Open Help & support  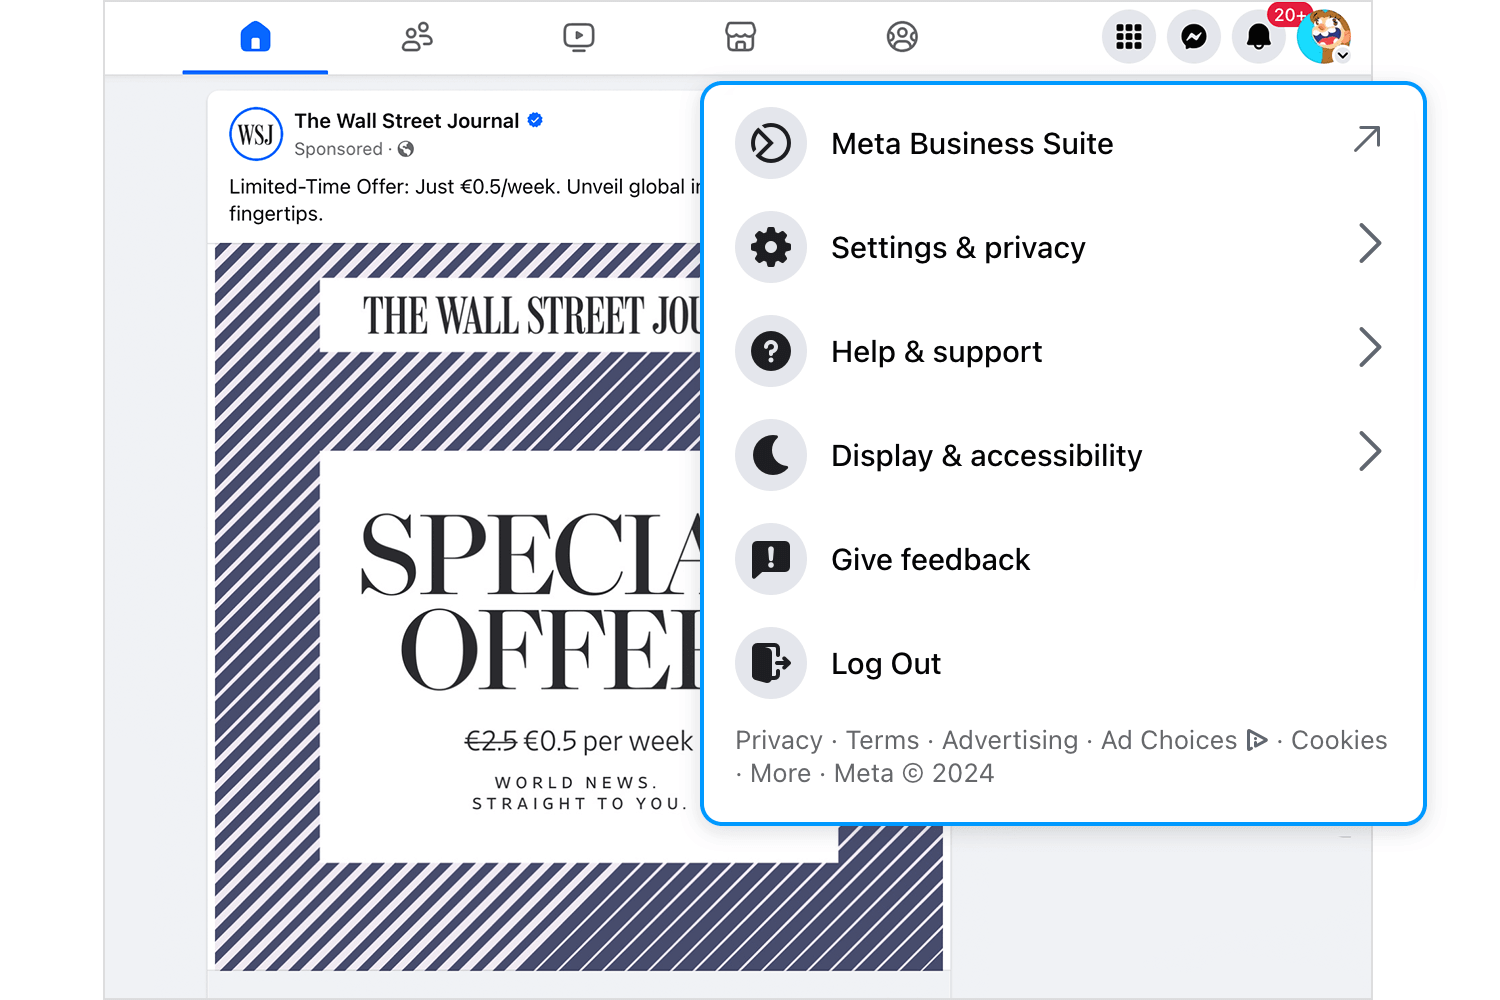click(1063, 351)
